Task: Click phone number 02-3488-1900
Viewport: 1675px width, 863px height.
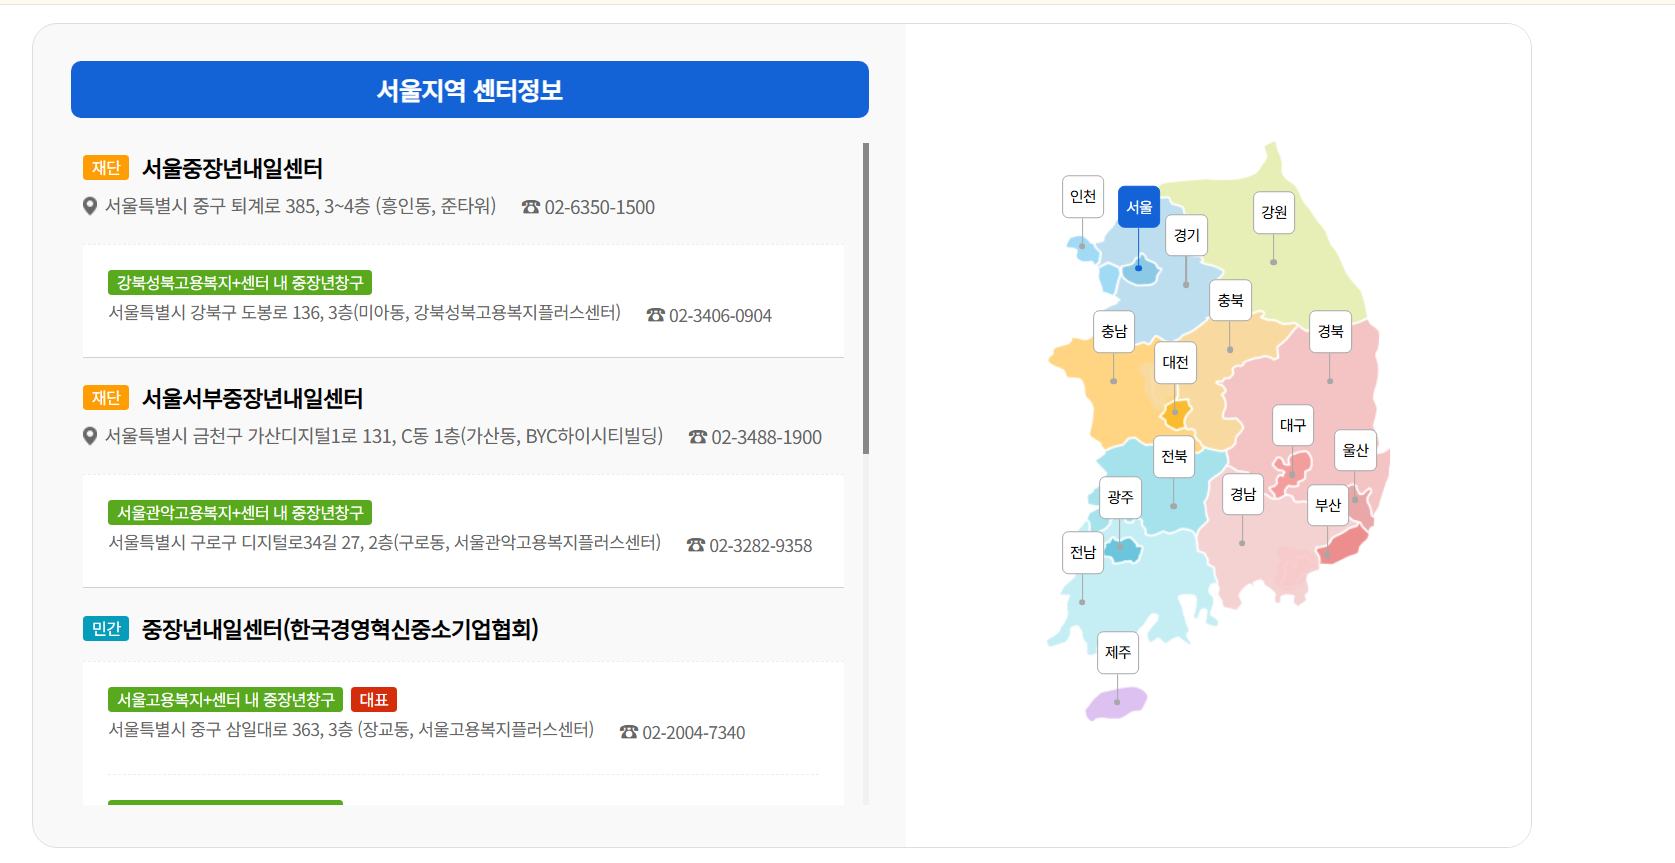Action: pos(767,437)
